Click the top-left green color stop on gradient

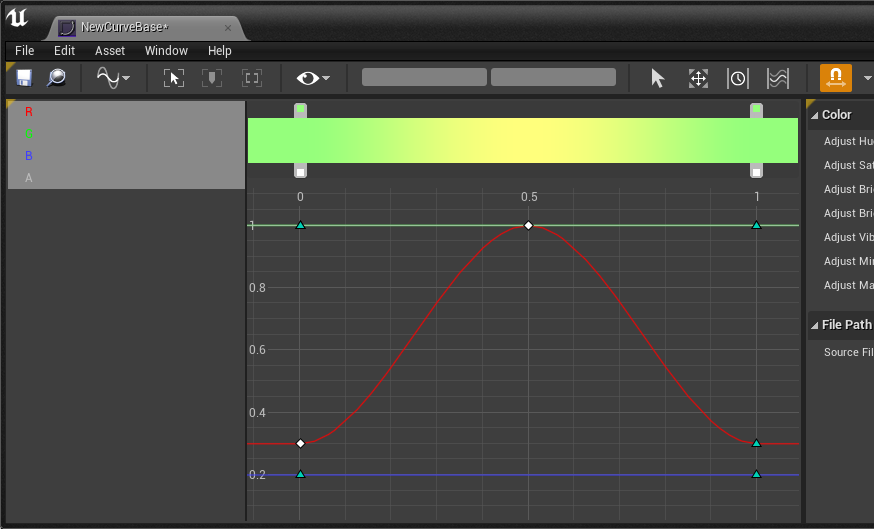click(x=300, y=110)
